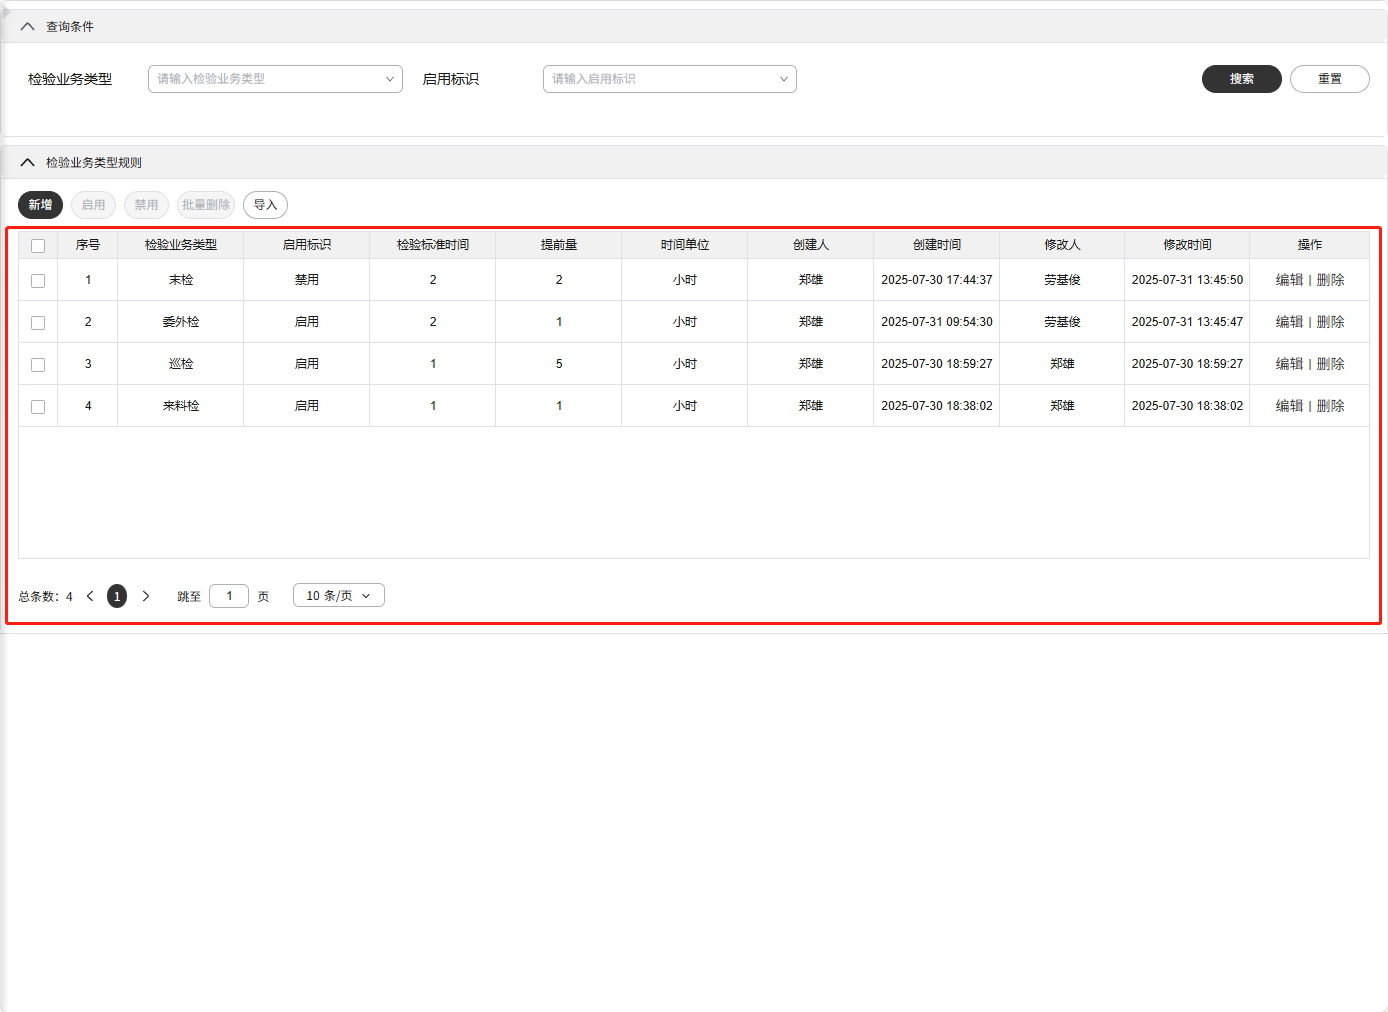Screen dimensions: 1388x1012
Task: Open the 检验业务类型 dropdown
Action: (275, 79)
